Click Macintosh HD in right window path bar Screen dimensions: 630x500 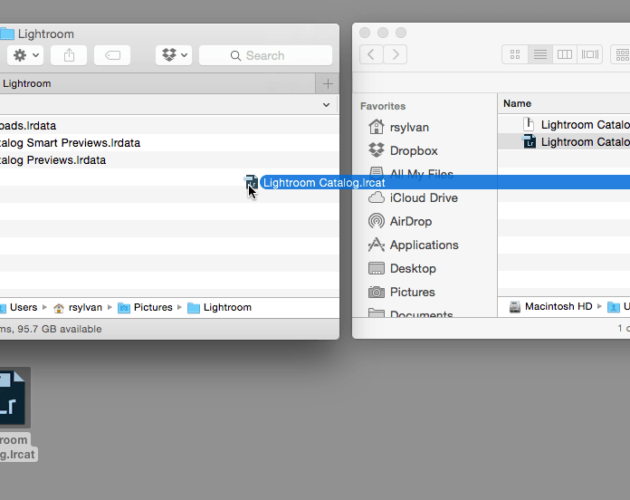[550, 307]
